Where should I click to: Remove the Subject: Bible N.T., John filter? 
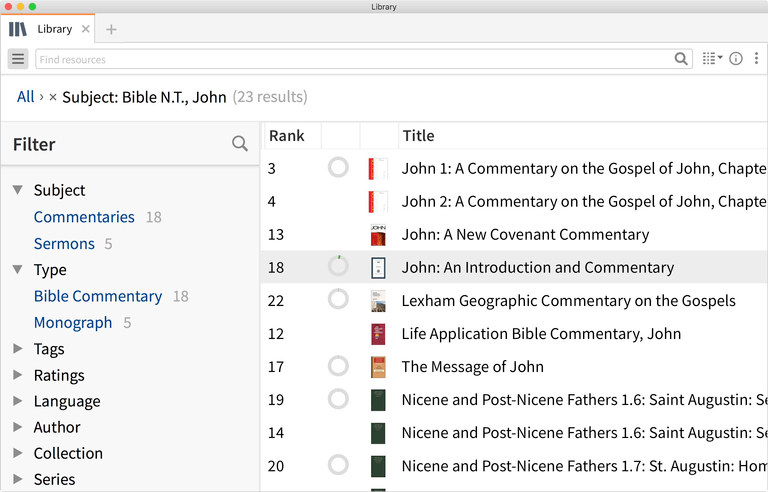click(x=53, y=98)
